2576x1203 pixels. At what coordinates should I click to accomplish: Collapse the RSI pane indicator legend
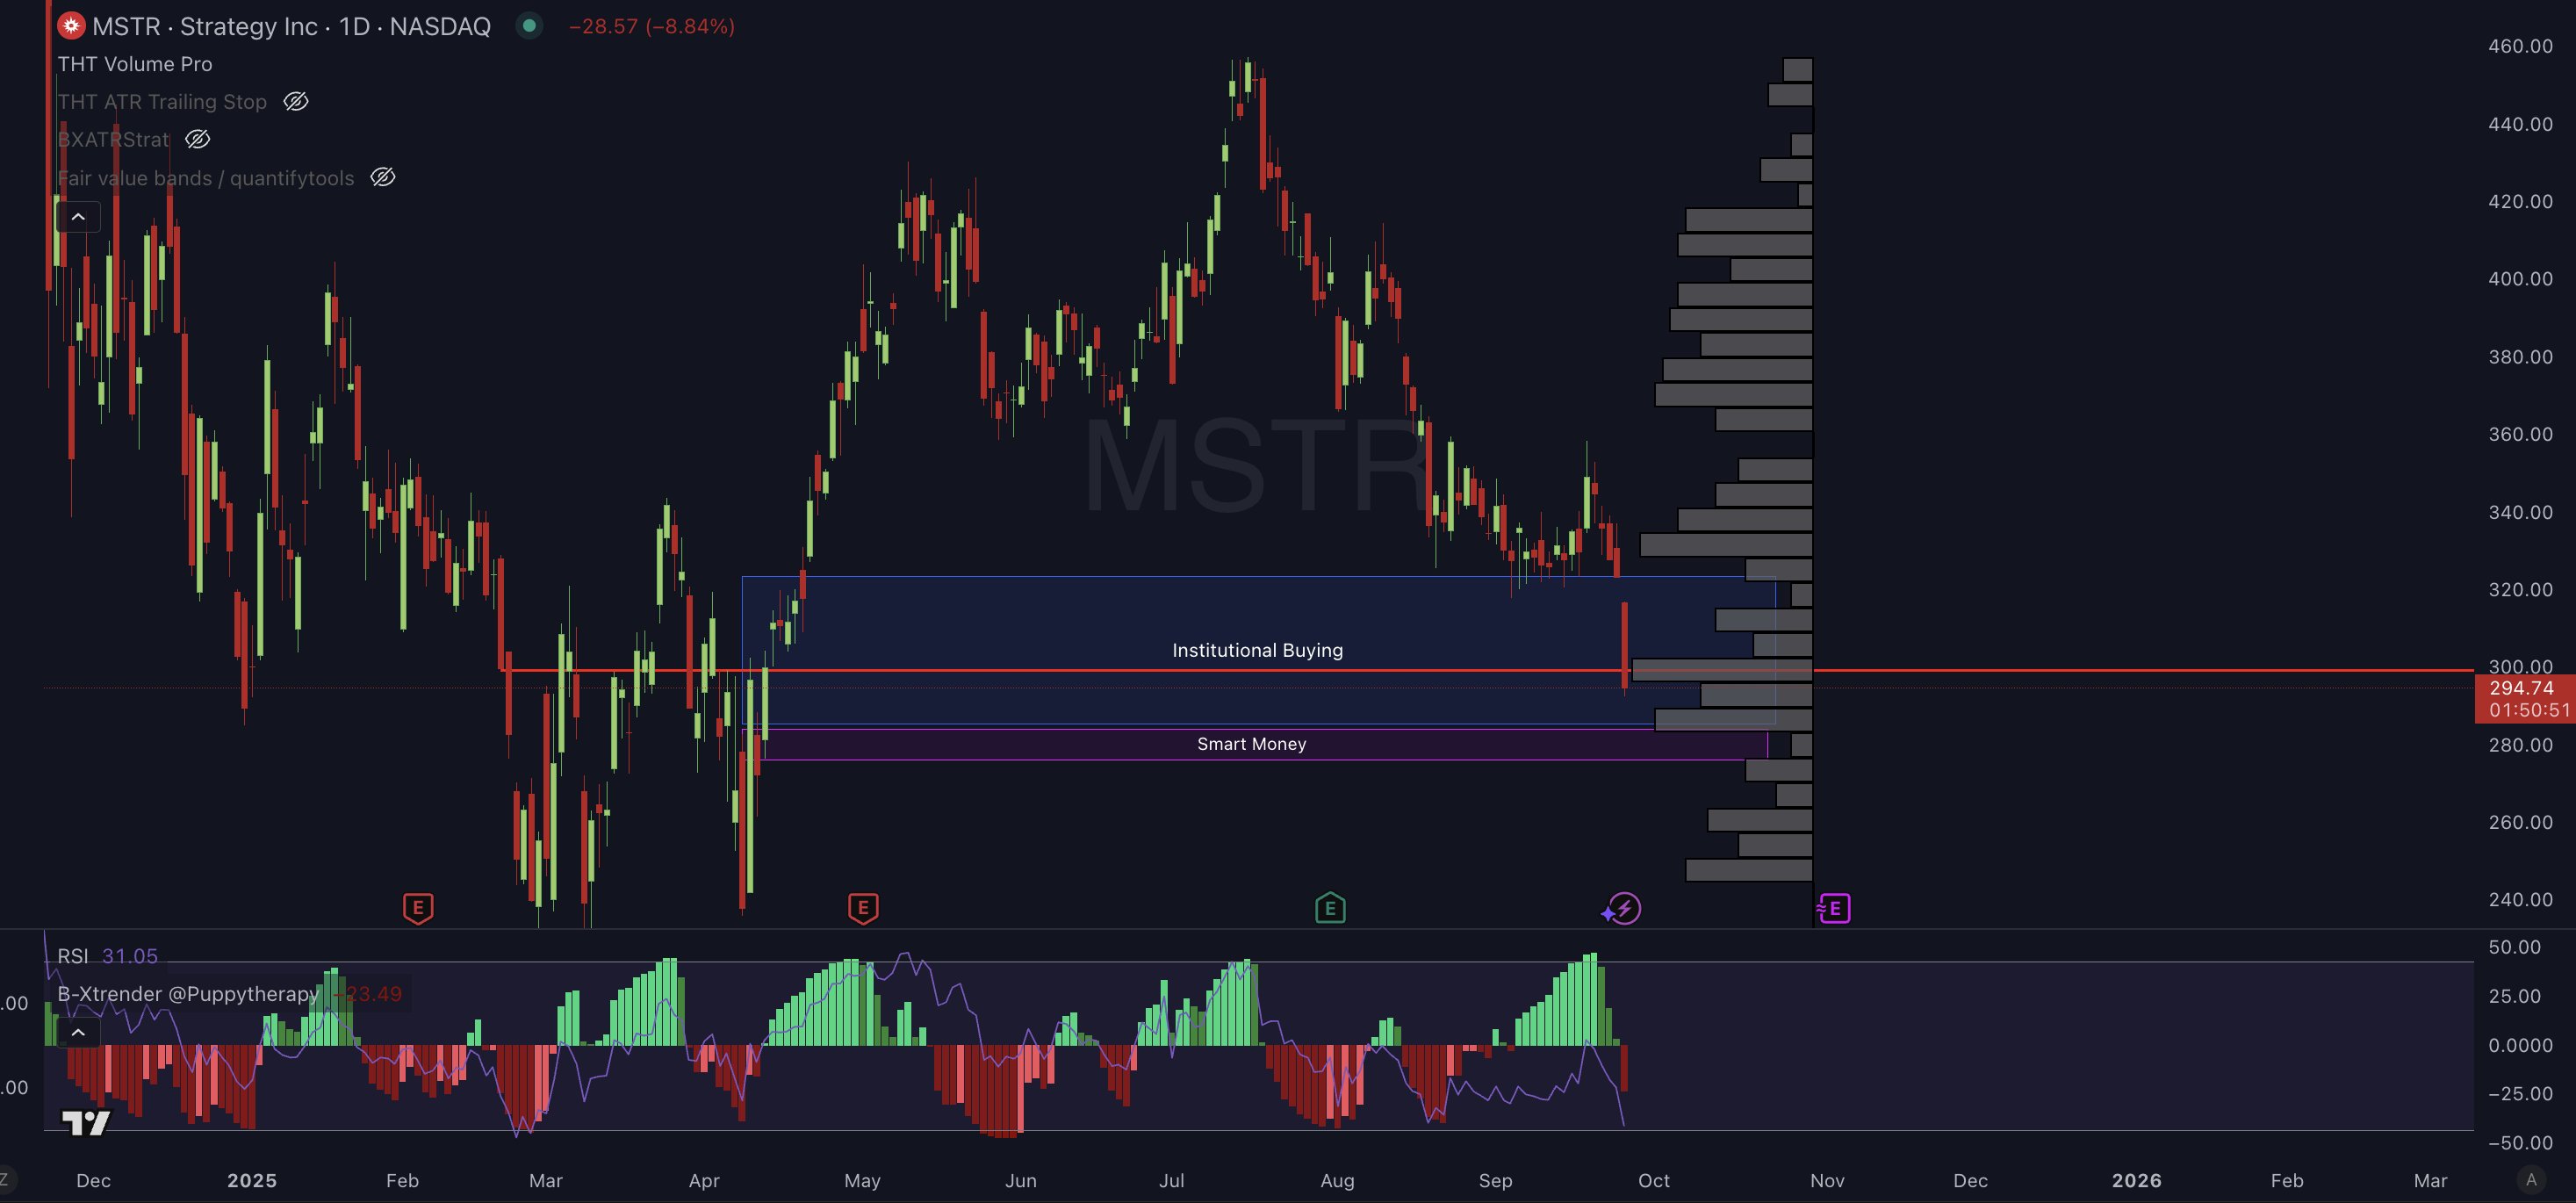78,1032
